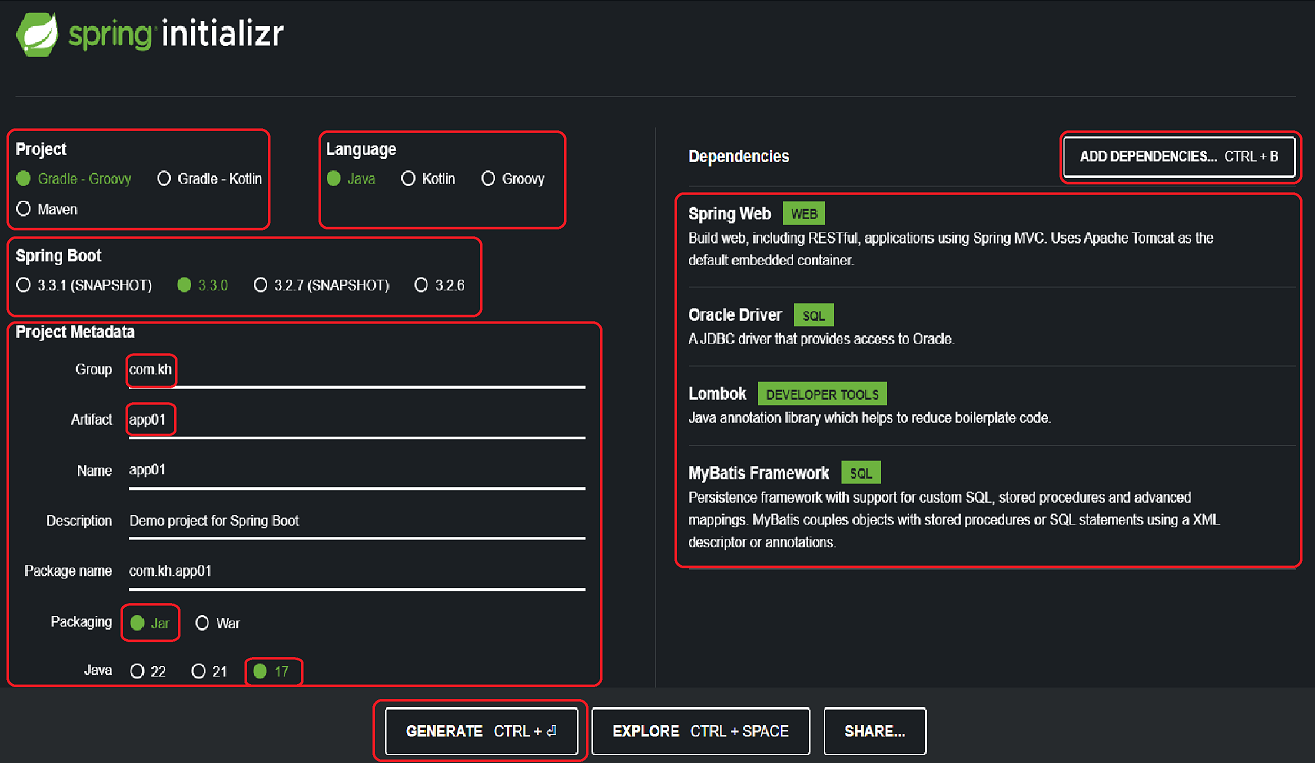Click the Explore button

(700, 731)
